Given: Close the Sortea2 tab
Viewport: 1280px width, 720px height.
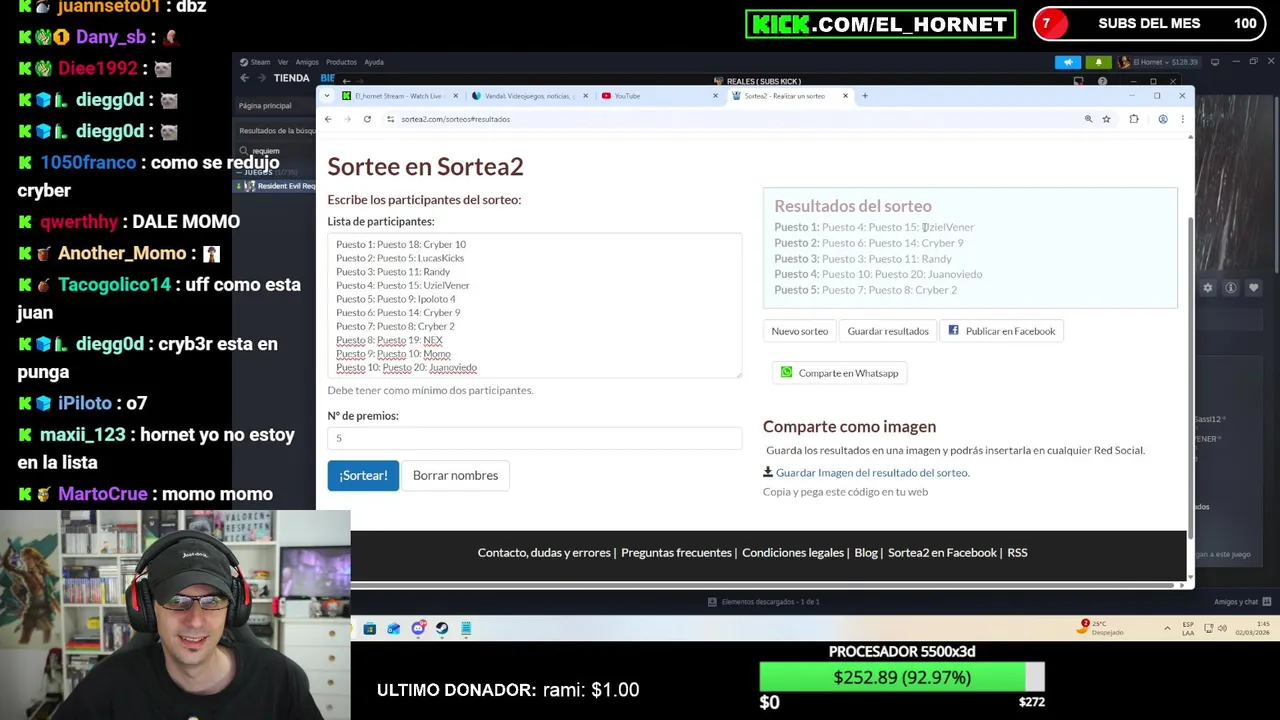Looking at the screenshot, I should 845,96.
